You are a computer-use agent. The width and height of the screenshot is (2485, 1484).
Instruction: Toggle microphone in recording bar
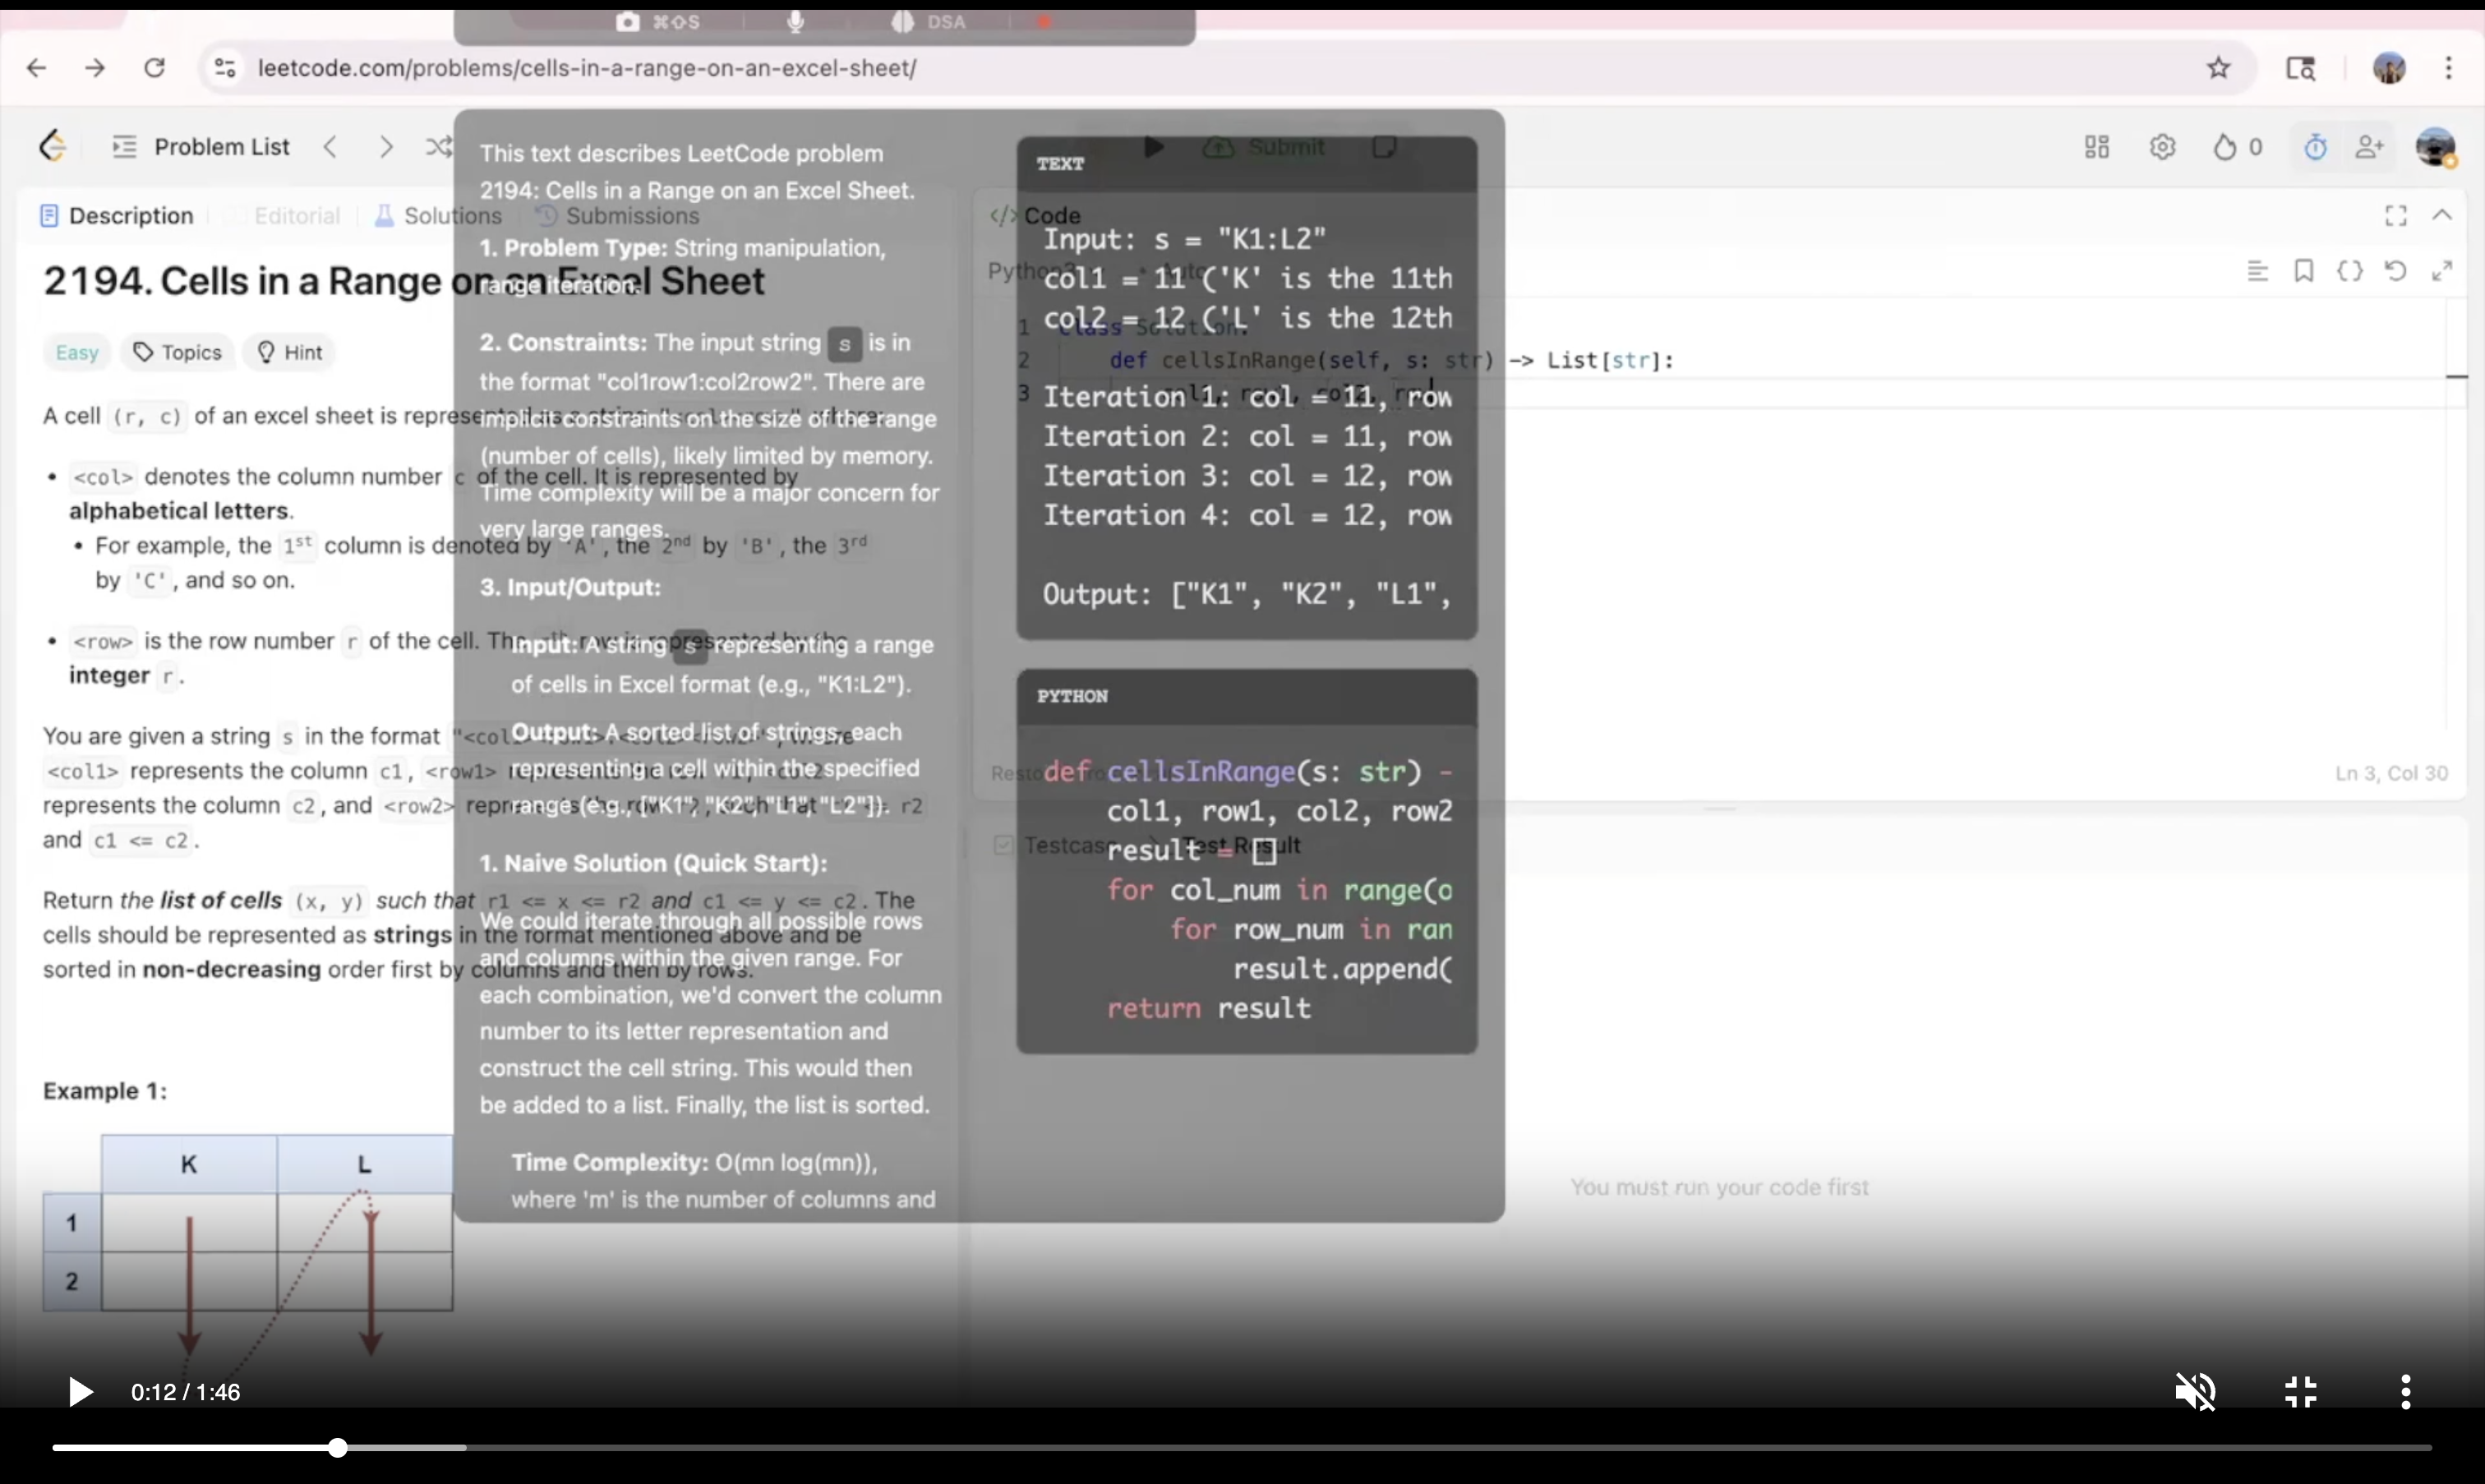coord(795,21)
